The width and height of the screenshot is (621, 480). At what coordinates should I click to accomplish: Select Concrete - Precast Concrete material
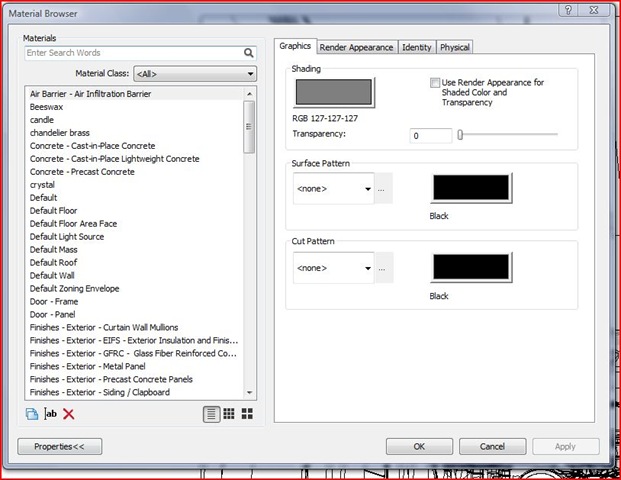tap(135, 172)
